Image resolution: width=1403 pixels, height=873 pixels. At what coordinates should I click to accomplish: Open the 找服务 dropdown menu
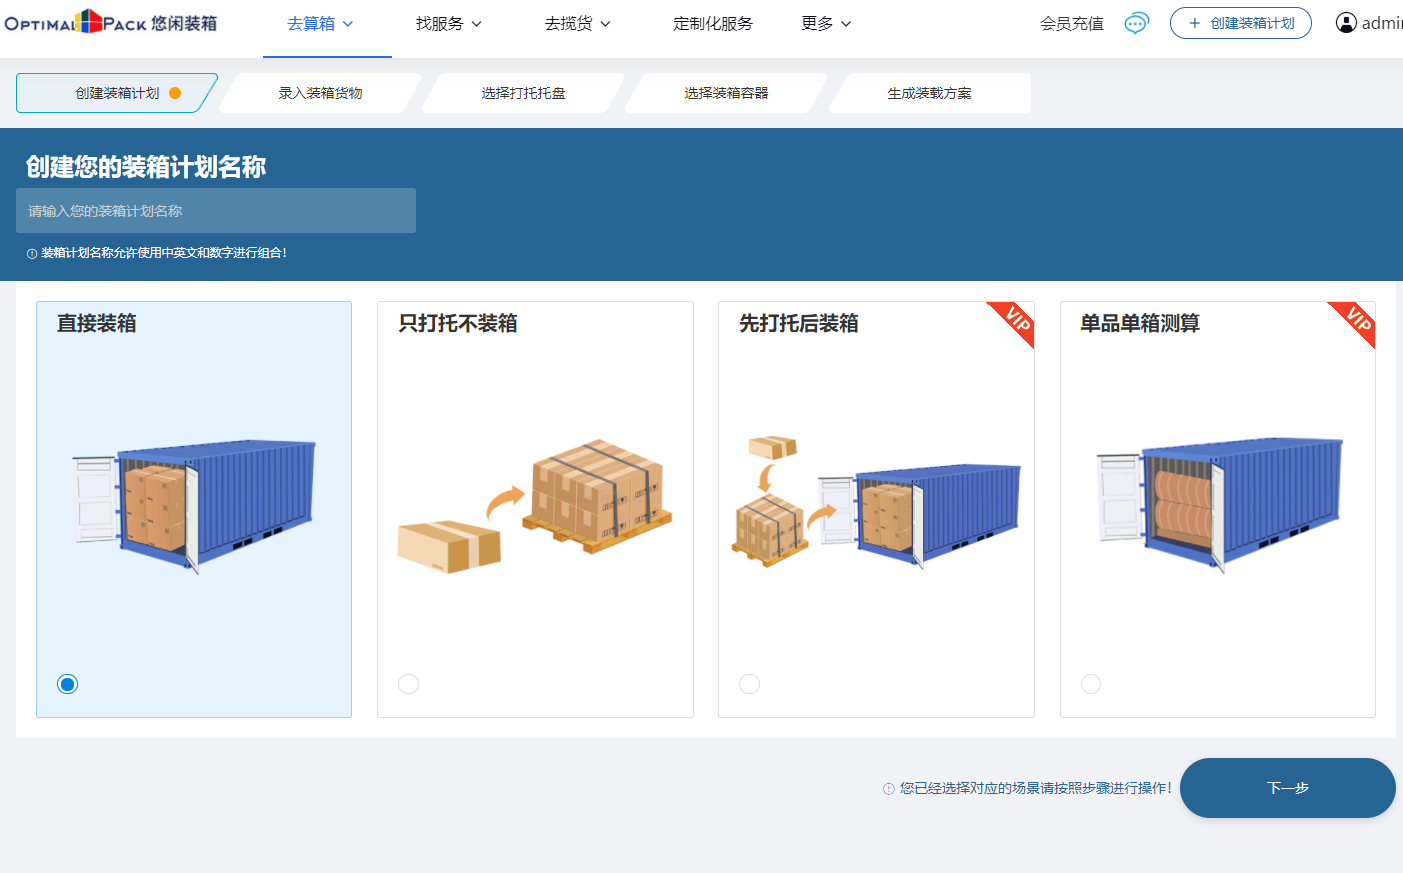coord(448,23)
